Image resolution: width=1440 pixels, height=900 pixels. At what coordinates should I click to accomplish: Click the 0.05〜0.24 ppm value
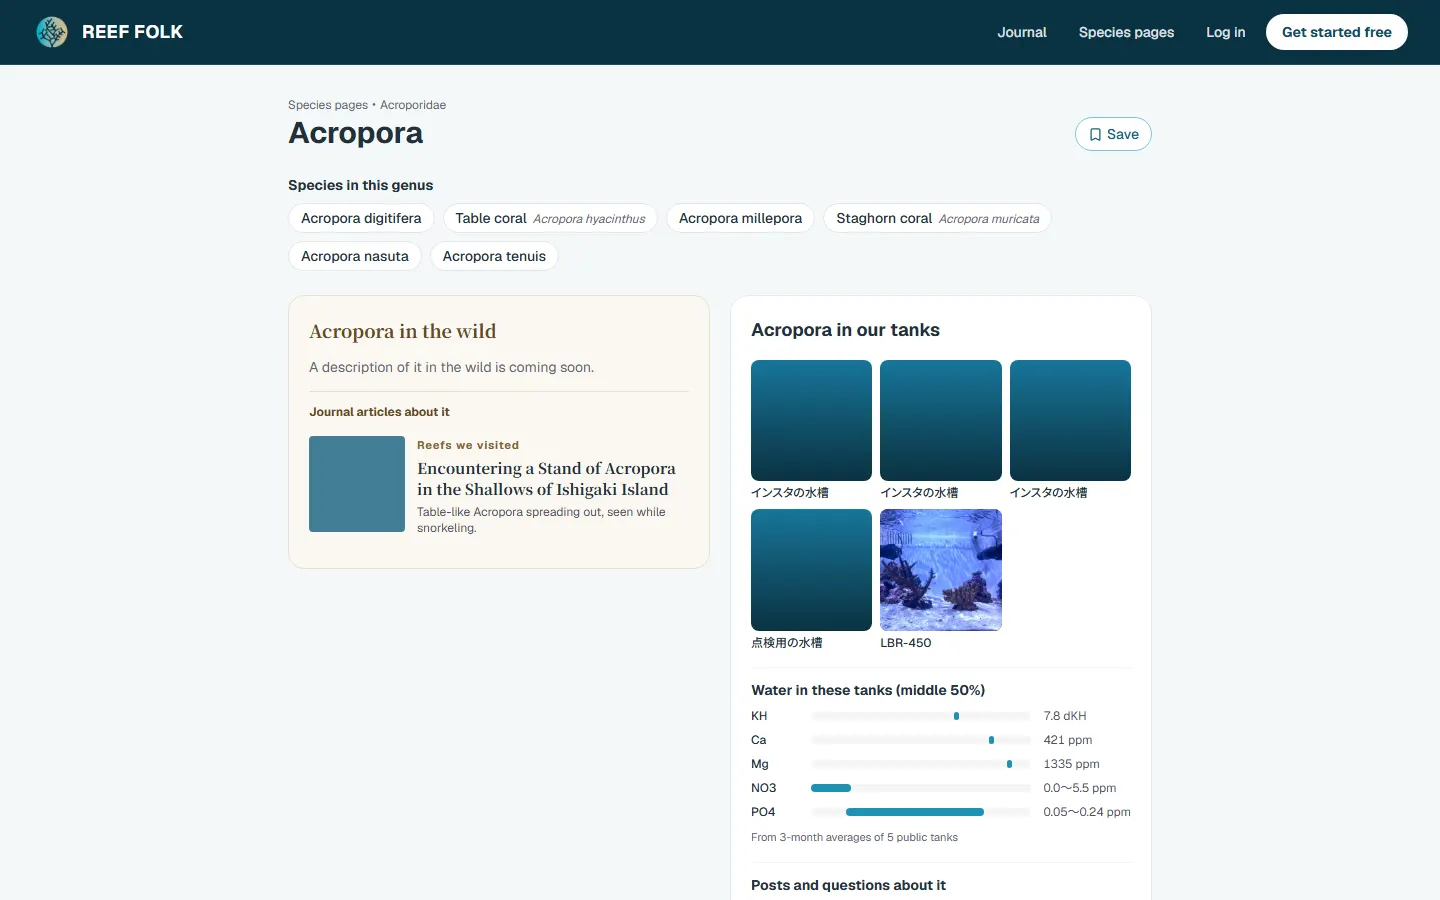1087,812
